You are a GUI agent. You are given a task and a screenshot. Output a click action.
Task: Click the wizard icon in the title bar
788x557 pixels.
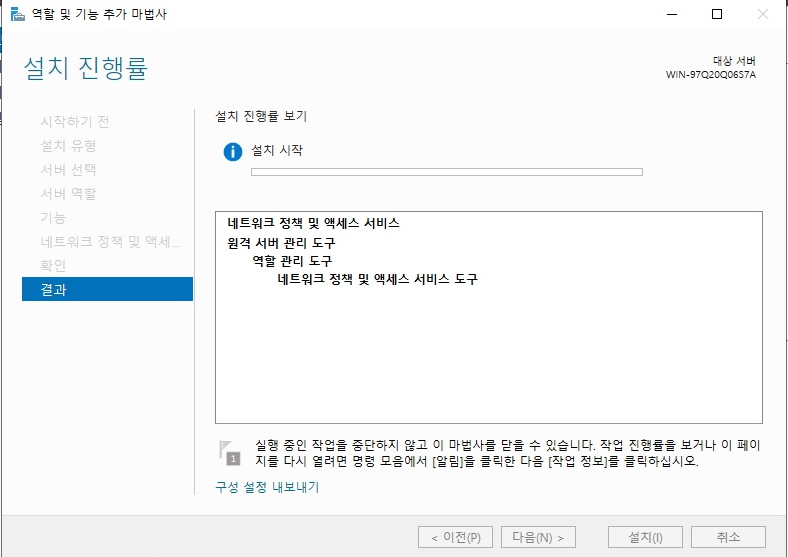tap(15, 15)
